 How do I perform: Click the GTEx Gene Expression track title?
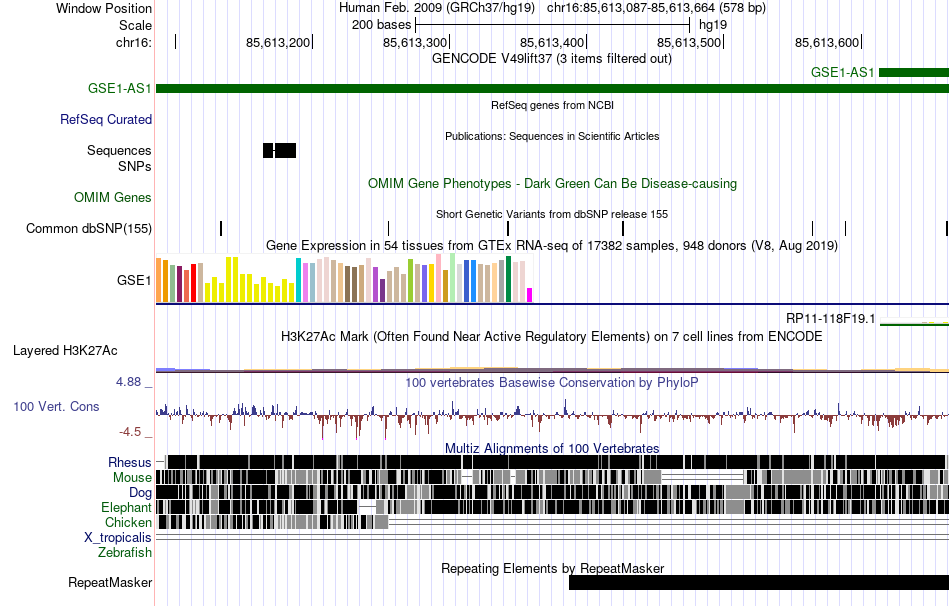(552, 245)
